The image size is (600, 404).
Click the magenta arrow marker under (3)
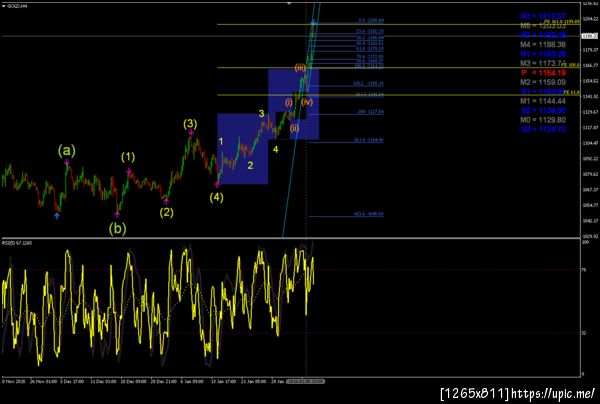click(191, 133)
